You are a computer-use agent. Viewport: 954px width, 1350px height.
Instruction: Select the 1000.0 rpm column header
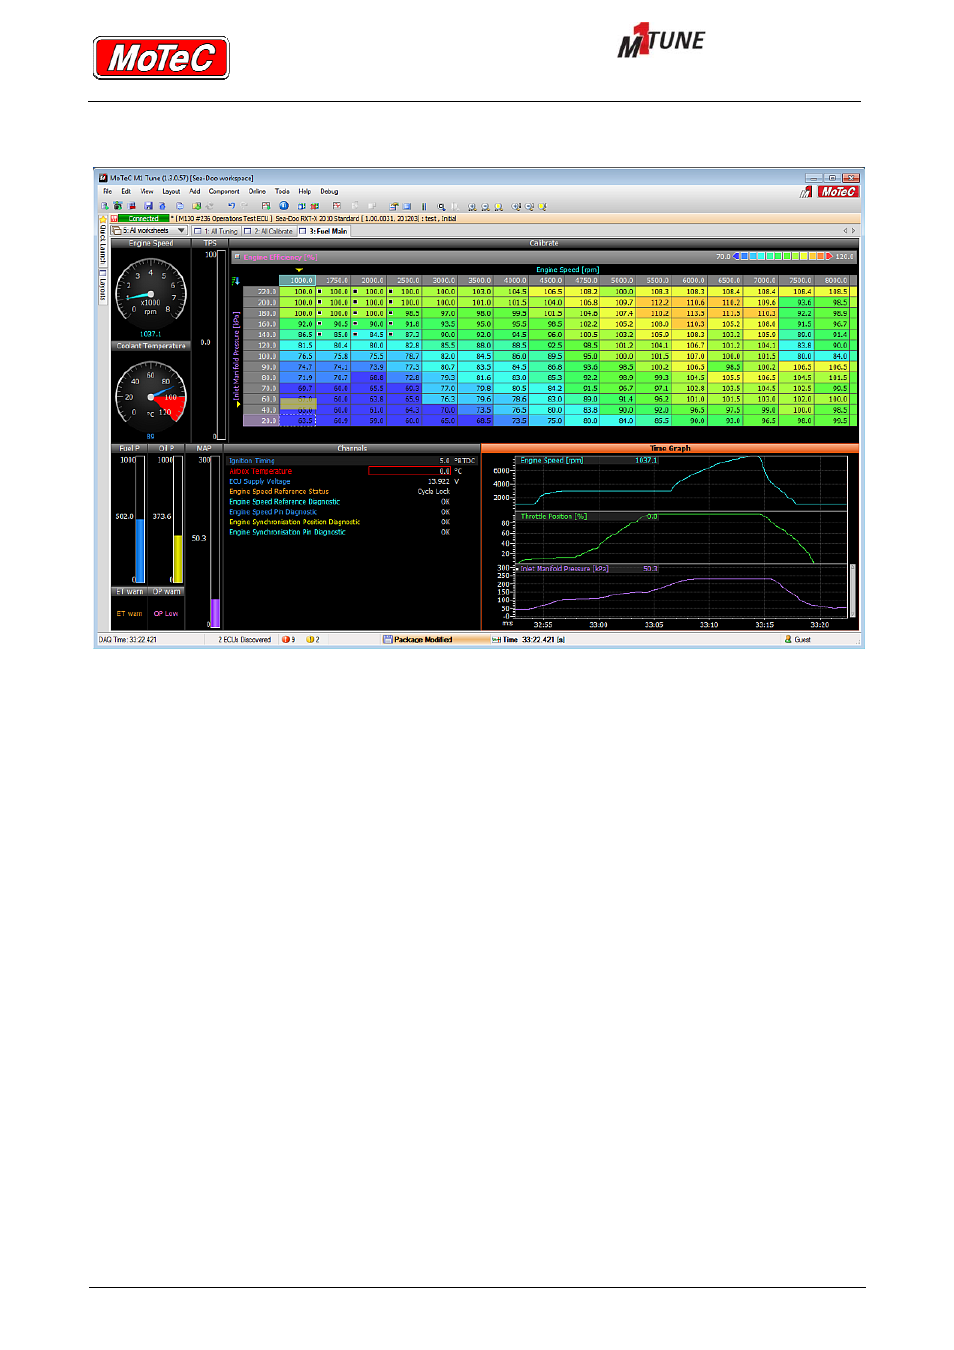point(297,280)
